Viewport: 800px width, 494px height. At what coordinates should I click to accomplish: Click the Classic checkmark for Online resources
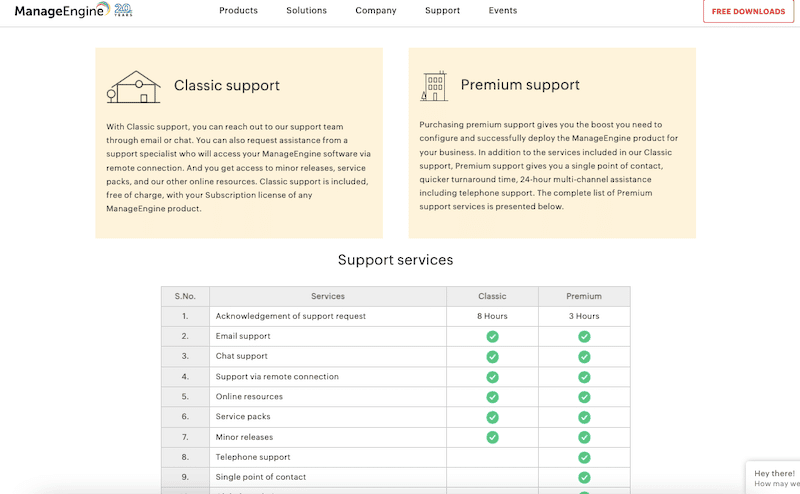492,397
